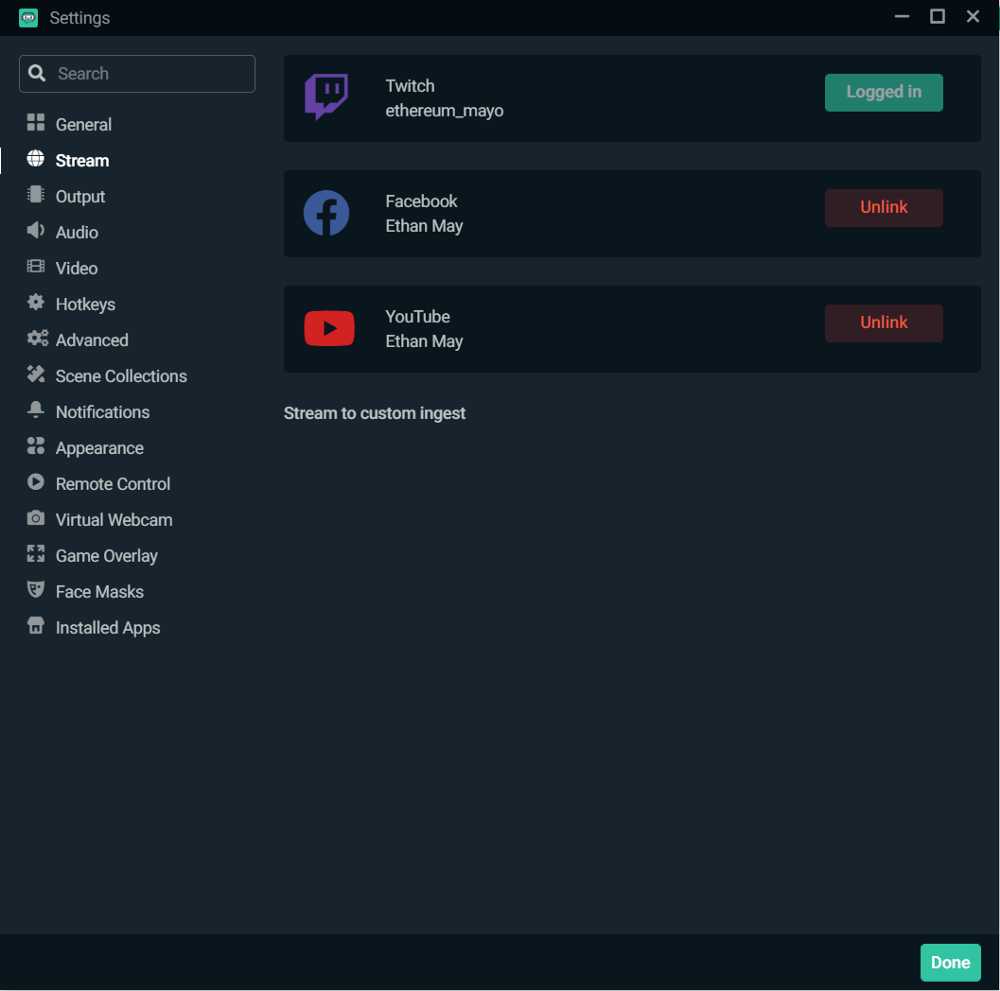
Task: Open Game Overlay settings
Action: coord(107,556)
